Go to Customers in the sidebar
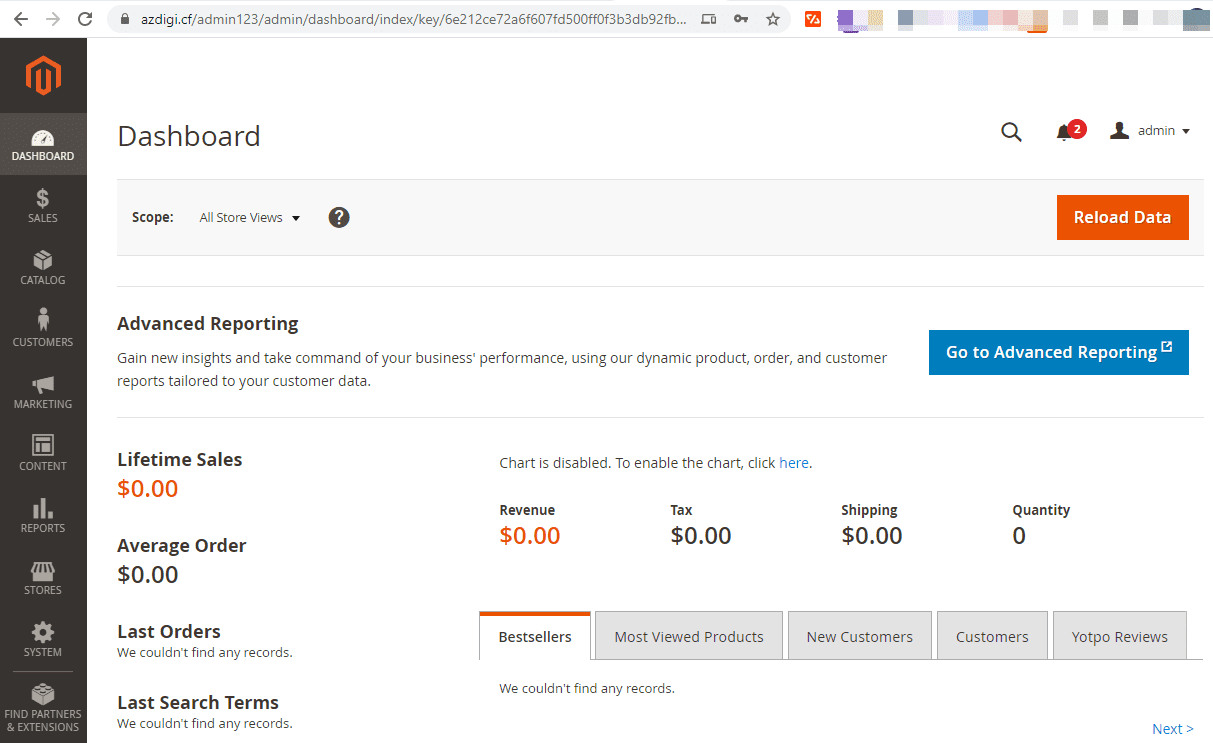 click(x=43, y=330)
